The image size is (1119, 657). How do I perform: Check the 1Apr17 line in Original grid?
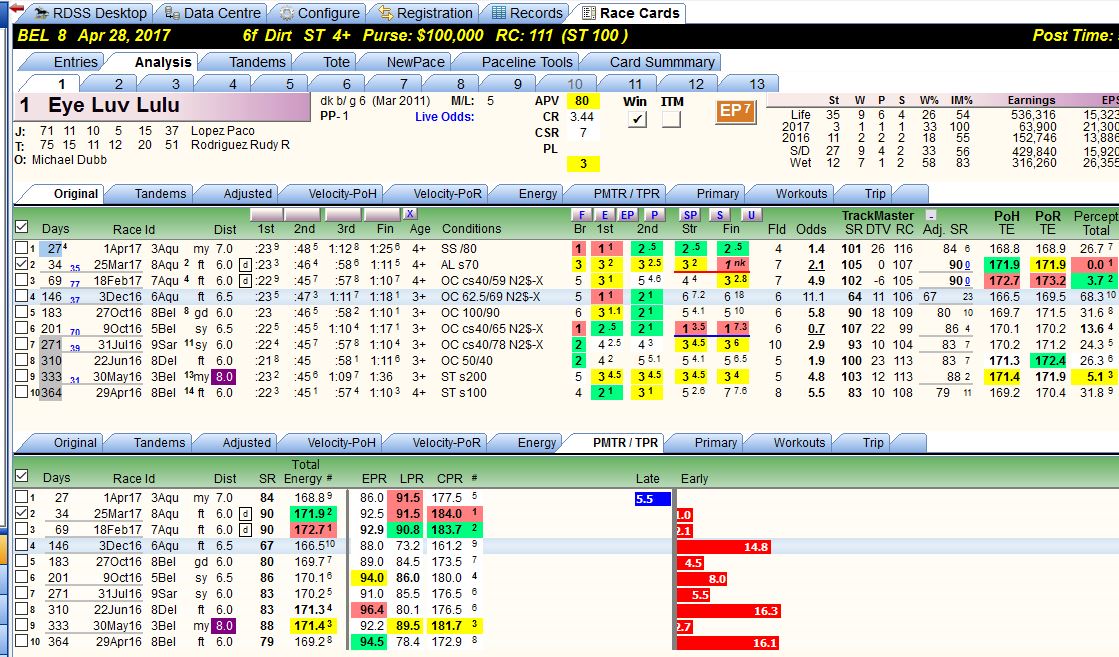click(21, 248)
